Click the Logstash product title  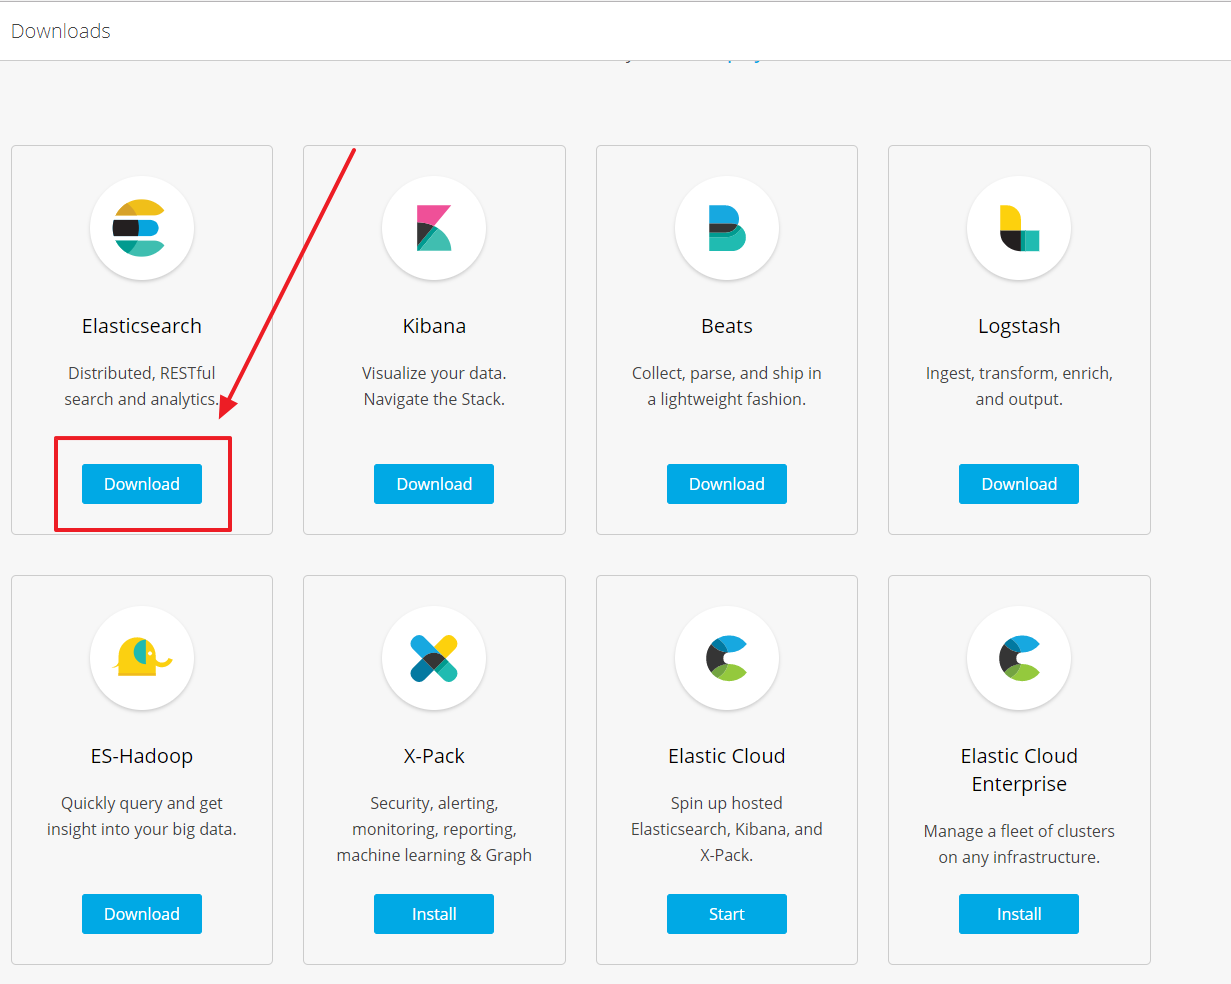click(x=1019, y=326)
